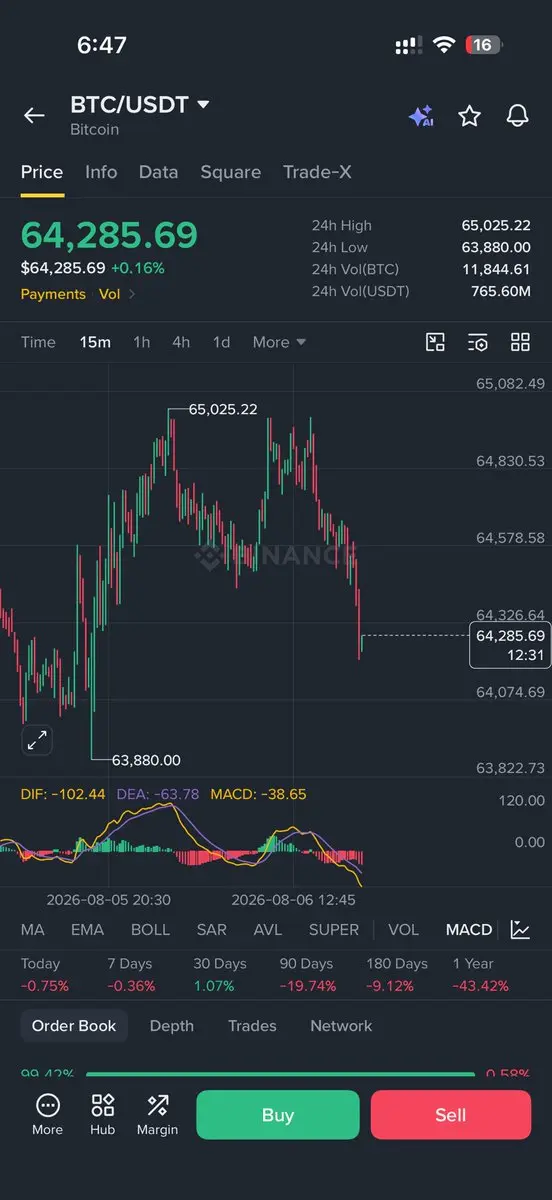Select the 4h chart interval
Image resolution: width=552 pixels, height=1200 pixels.
click(181, 342)
